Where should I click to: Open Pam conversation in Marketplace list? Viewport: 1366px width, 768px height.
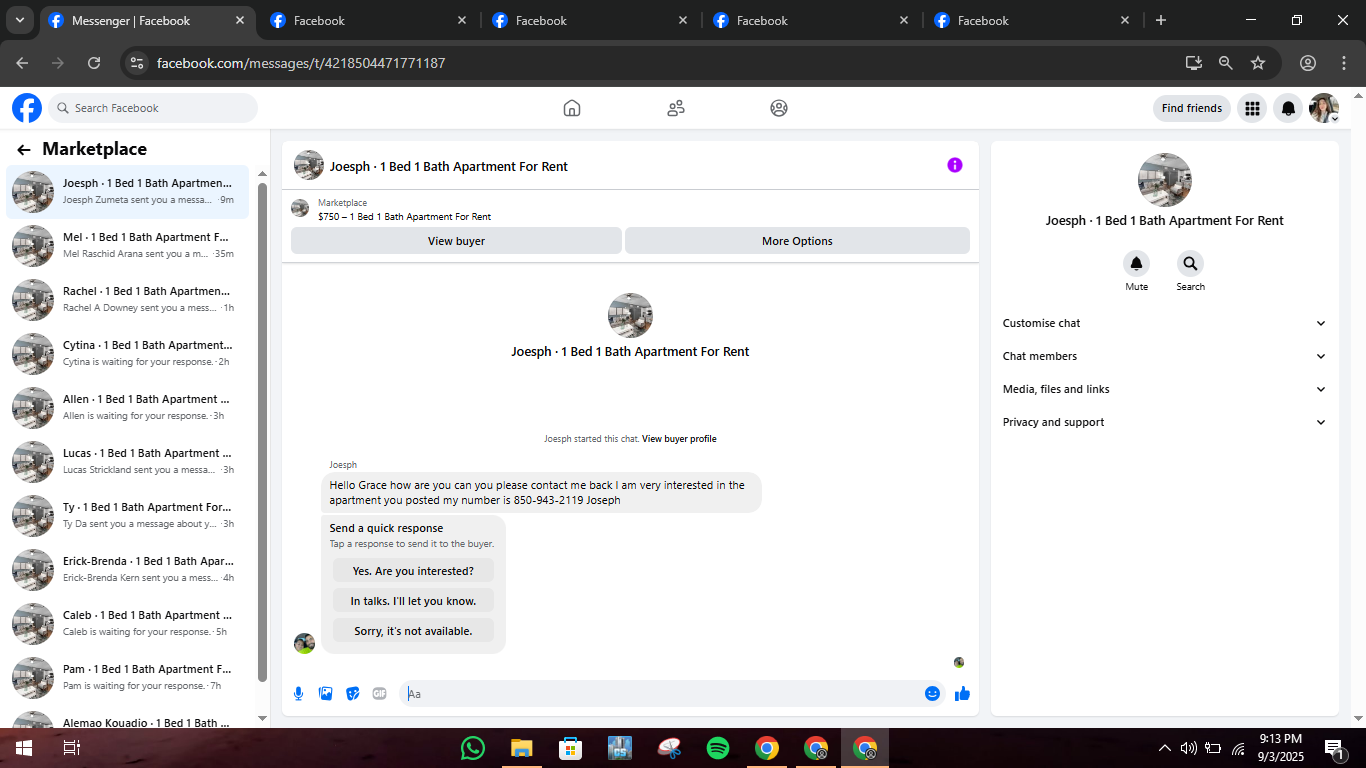coord(128,678)
